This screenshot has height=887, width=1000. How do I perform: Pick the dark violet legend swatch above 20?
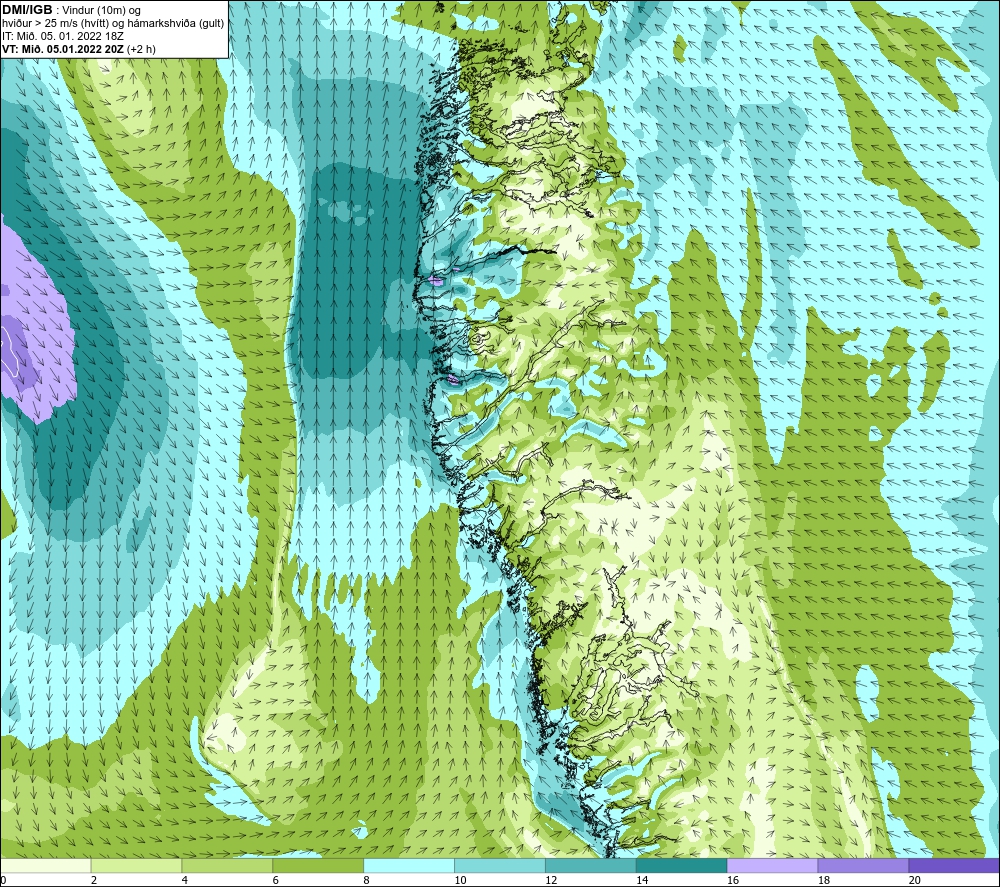[x=954, y=865]
